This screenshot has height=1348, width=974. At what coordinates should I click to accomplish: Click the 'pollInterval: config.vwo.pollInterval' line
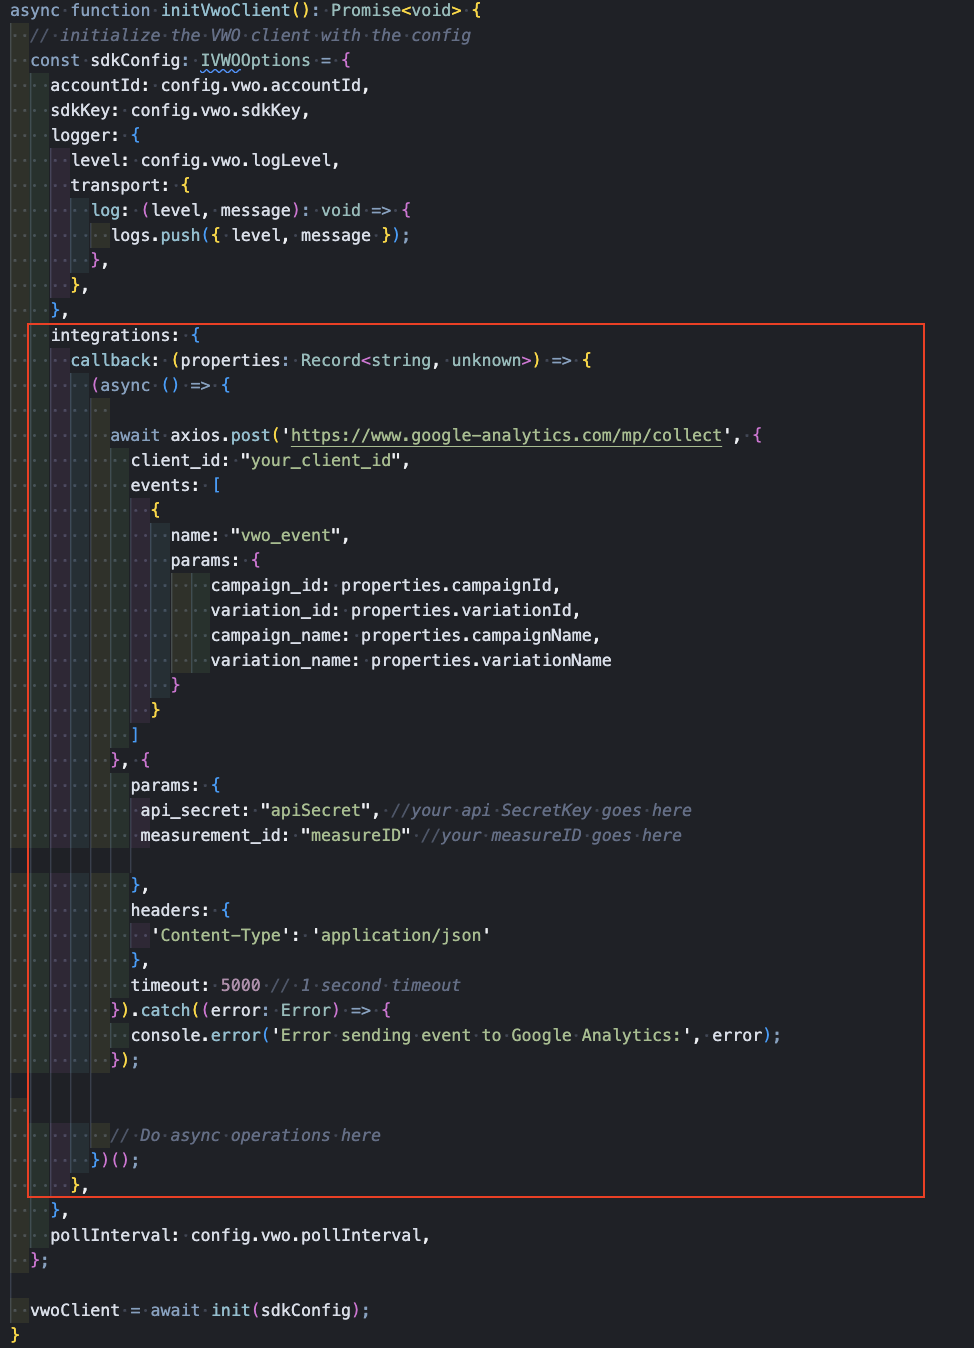pyautogui.click(x=240, y=1235)
